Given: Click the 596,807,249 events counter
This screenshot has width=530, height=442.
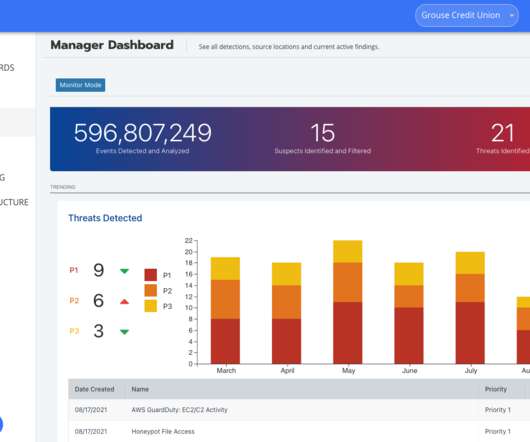Looking at the screenshot, I should point(143,133).
